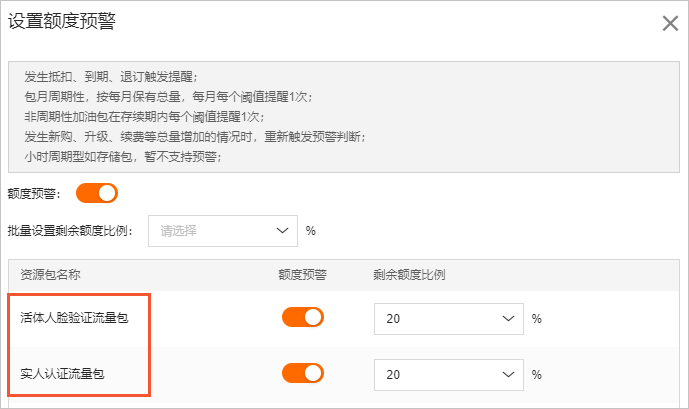Select the 活体人脸验证流量包 row name

coord(74,318)
